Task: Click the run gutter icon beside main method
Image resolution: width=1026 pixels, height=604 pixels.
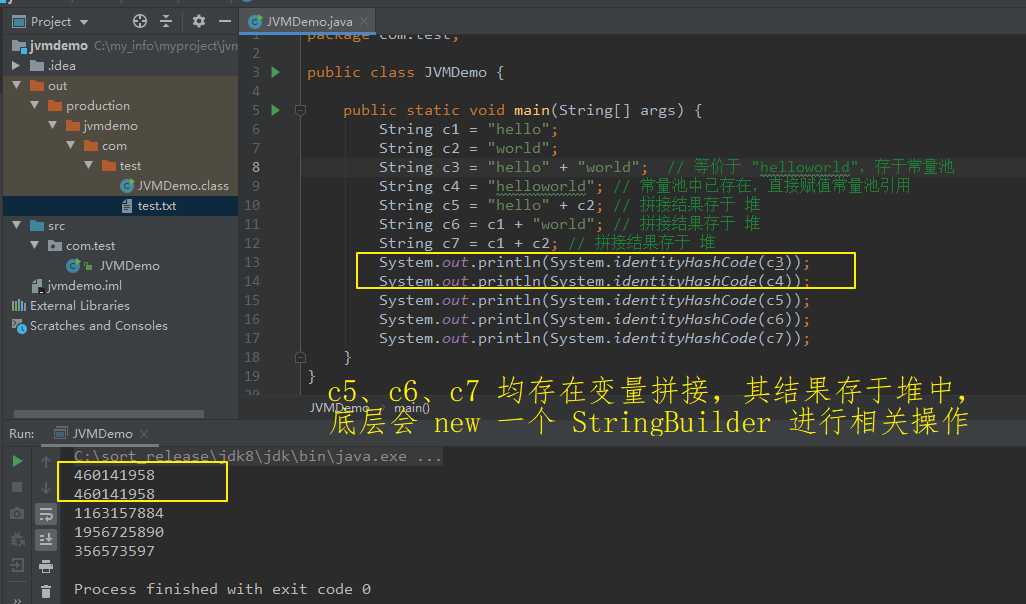Action: pyautogui.click(x=275, y=110)
